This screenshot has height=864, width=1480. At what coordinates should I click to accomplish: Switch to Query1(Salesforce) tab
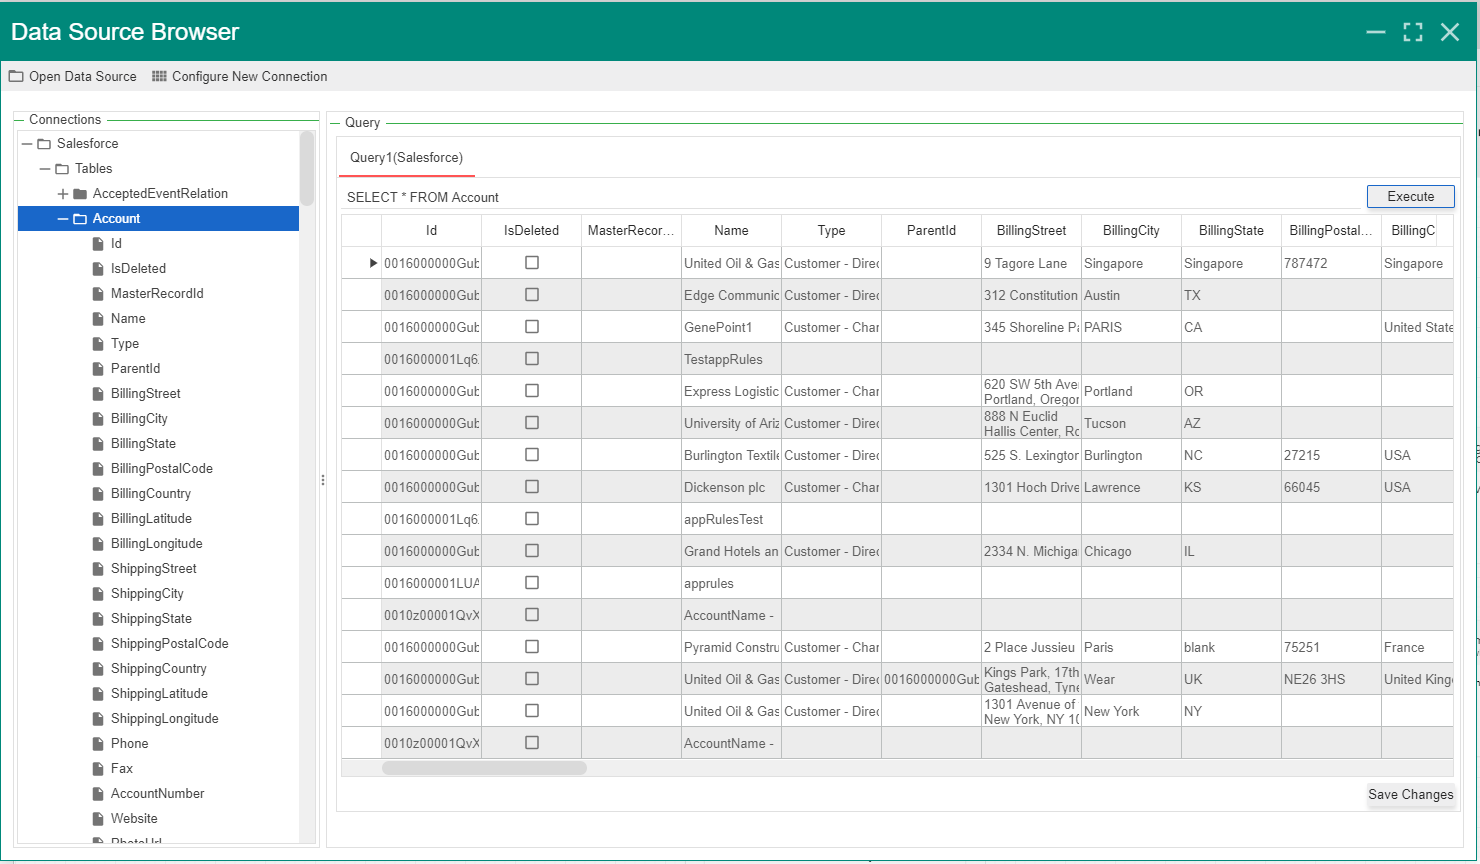coord(406,158)
